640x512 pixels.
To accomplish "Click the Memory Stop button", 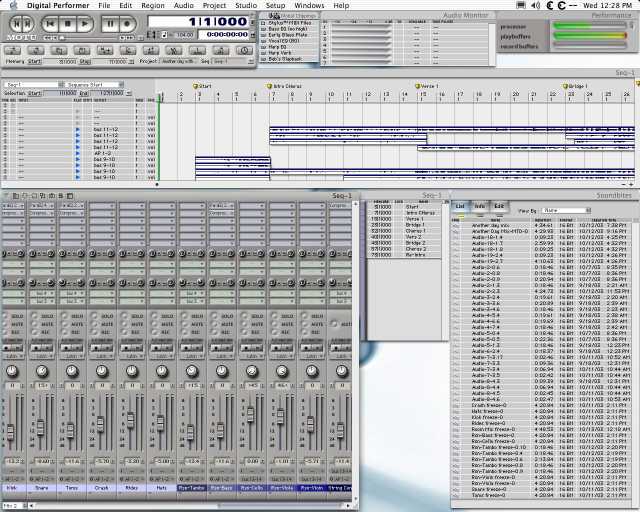I will coord(85,61).
